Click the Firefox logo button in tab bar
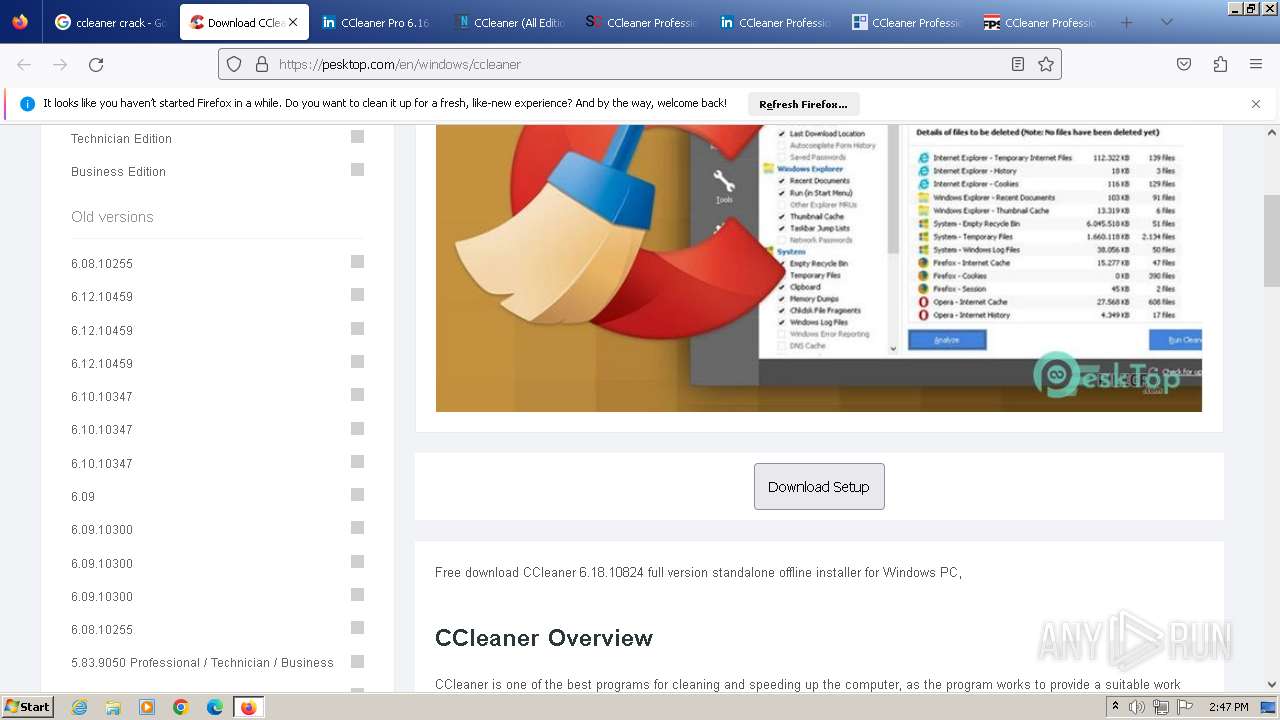This screenshot has height=720, width=1280. click(20, 22)
